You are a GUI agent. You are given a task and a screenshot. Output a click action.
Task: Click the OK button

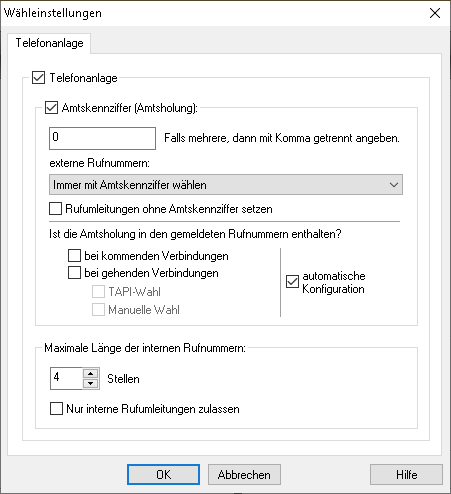pyautogui.click(x=163, y=474)
